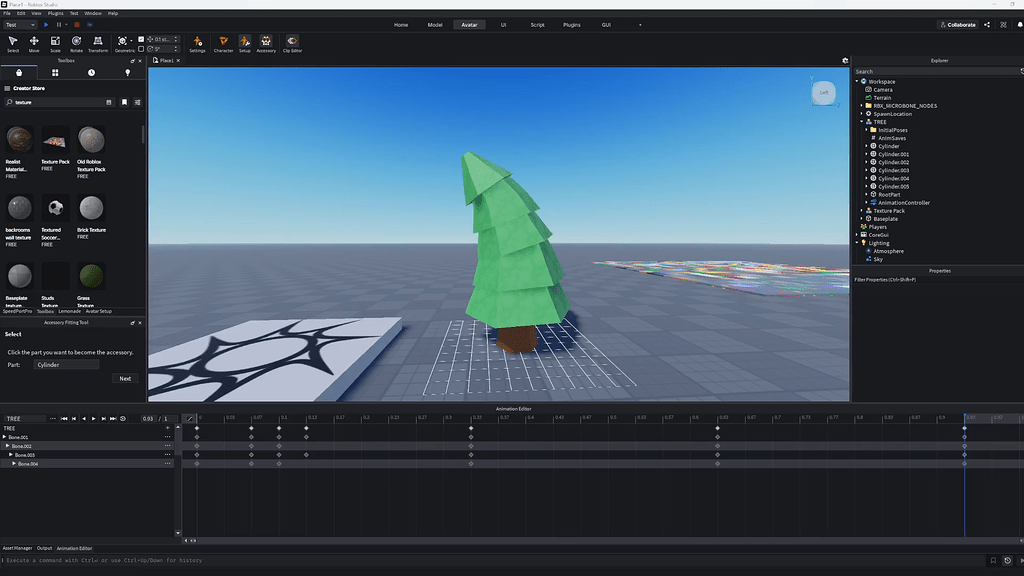This screenshot has height=576, width=1024.
Task: Switch to the Home ribbon tab
Action: tap(401, 25)
